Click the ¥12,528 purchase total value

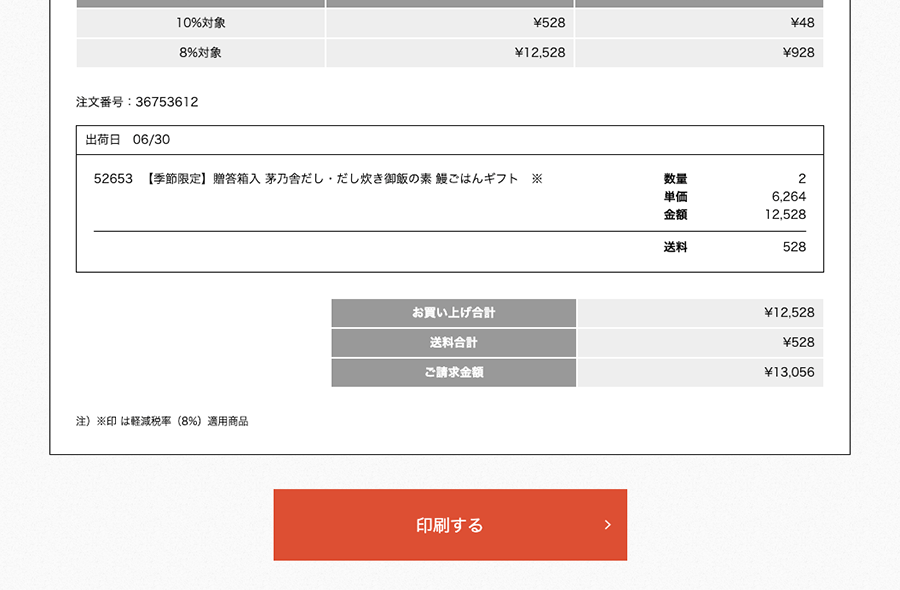point(789,313)
